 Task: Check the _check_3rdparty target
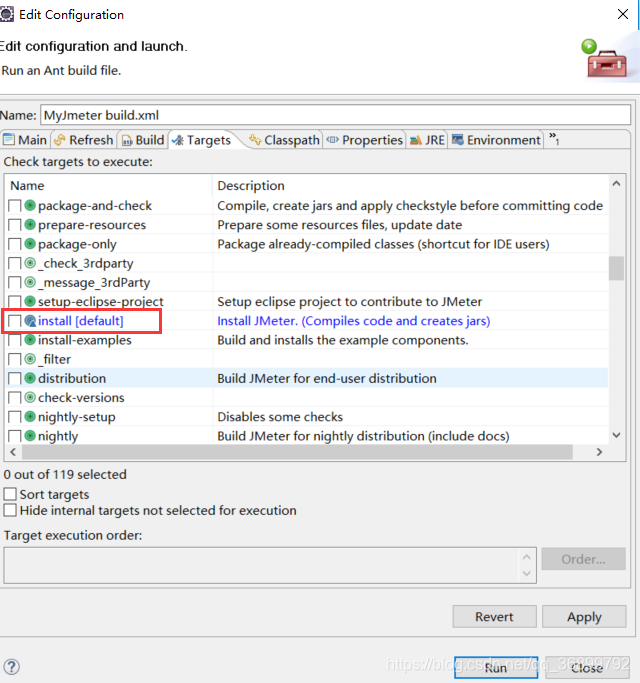15,263
